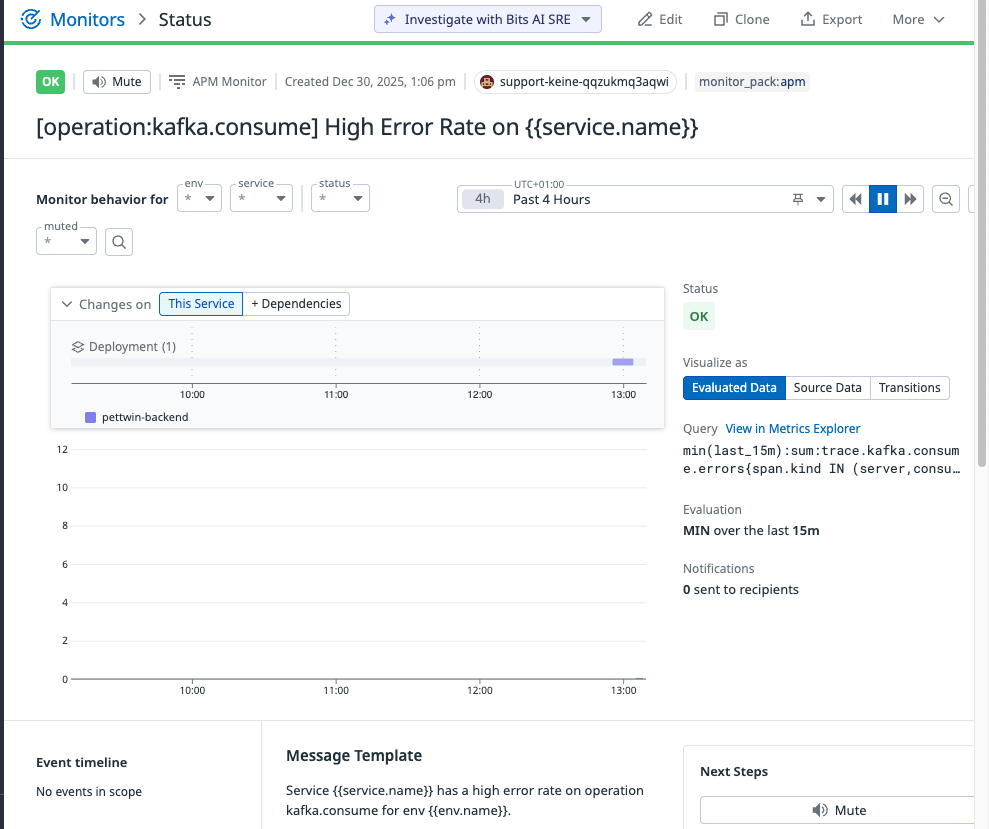
Task: Step the time range forward
Action: pyautogui.click(x=910, y=199)
